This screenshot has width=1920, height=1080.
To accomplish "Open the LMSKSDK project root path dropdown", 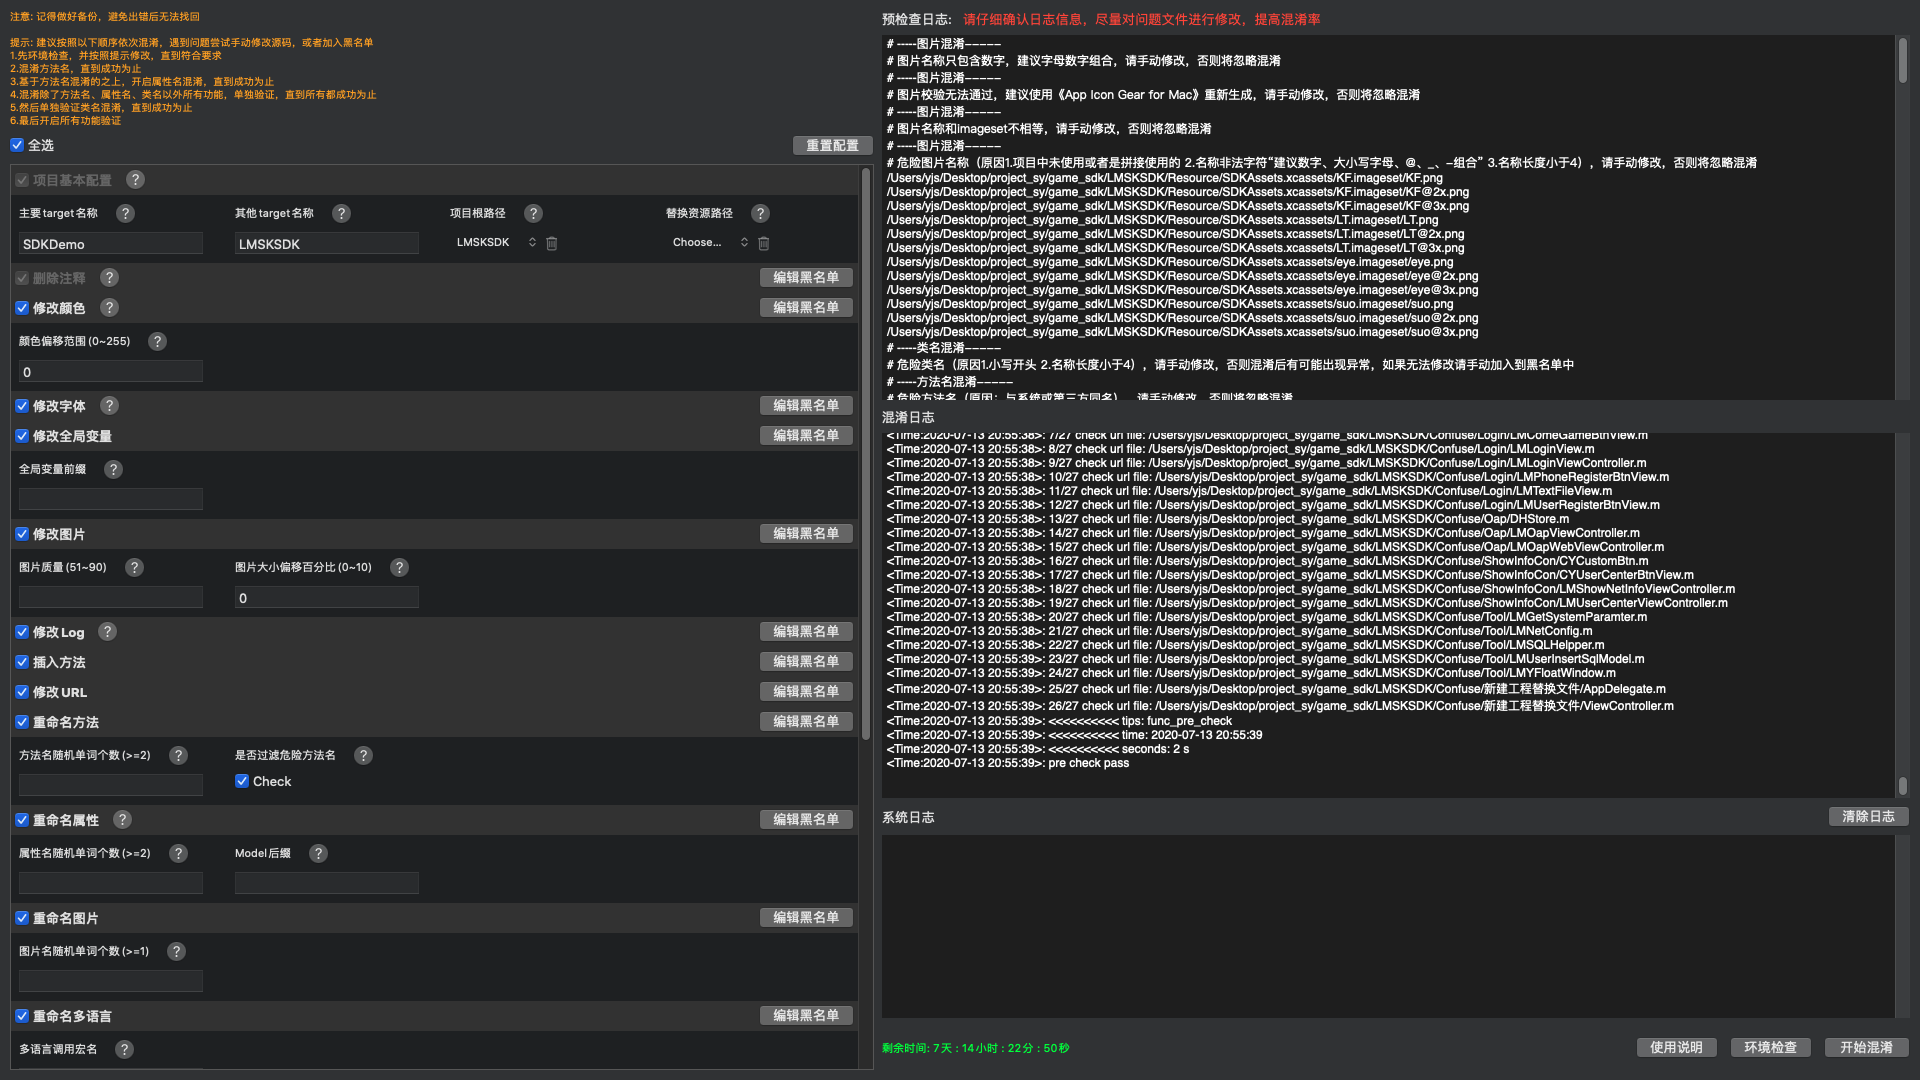I will point(494,243).
